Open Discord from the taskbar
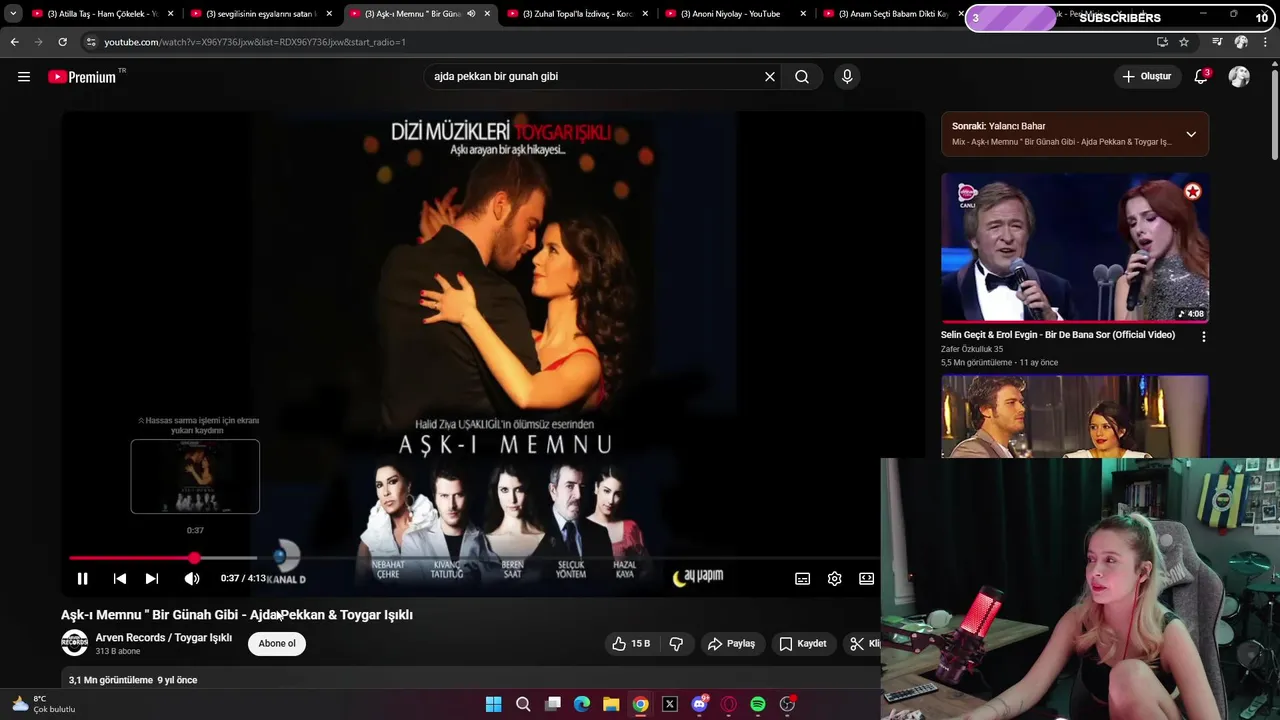Viewport: 1280px width, 720px height. (x=699, y=704)
